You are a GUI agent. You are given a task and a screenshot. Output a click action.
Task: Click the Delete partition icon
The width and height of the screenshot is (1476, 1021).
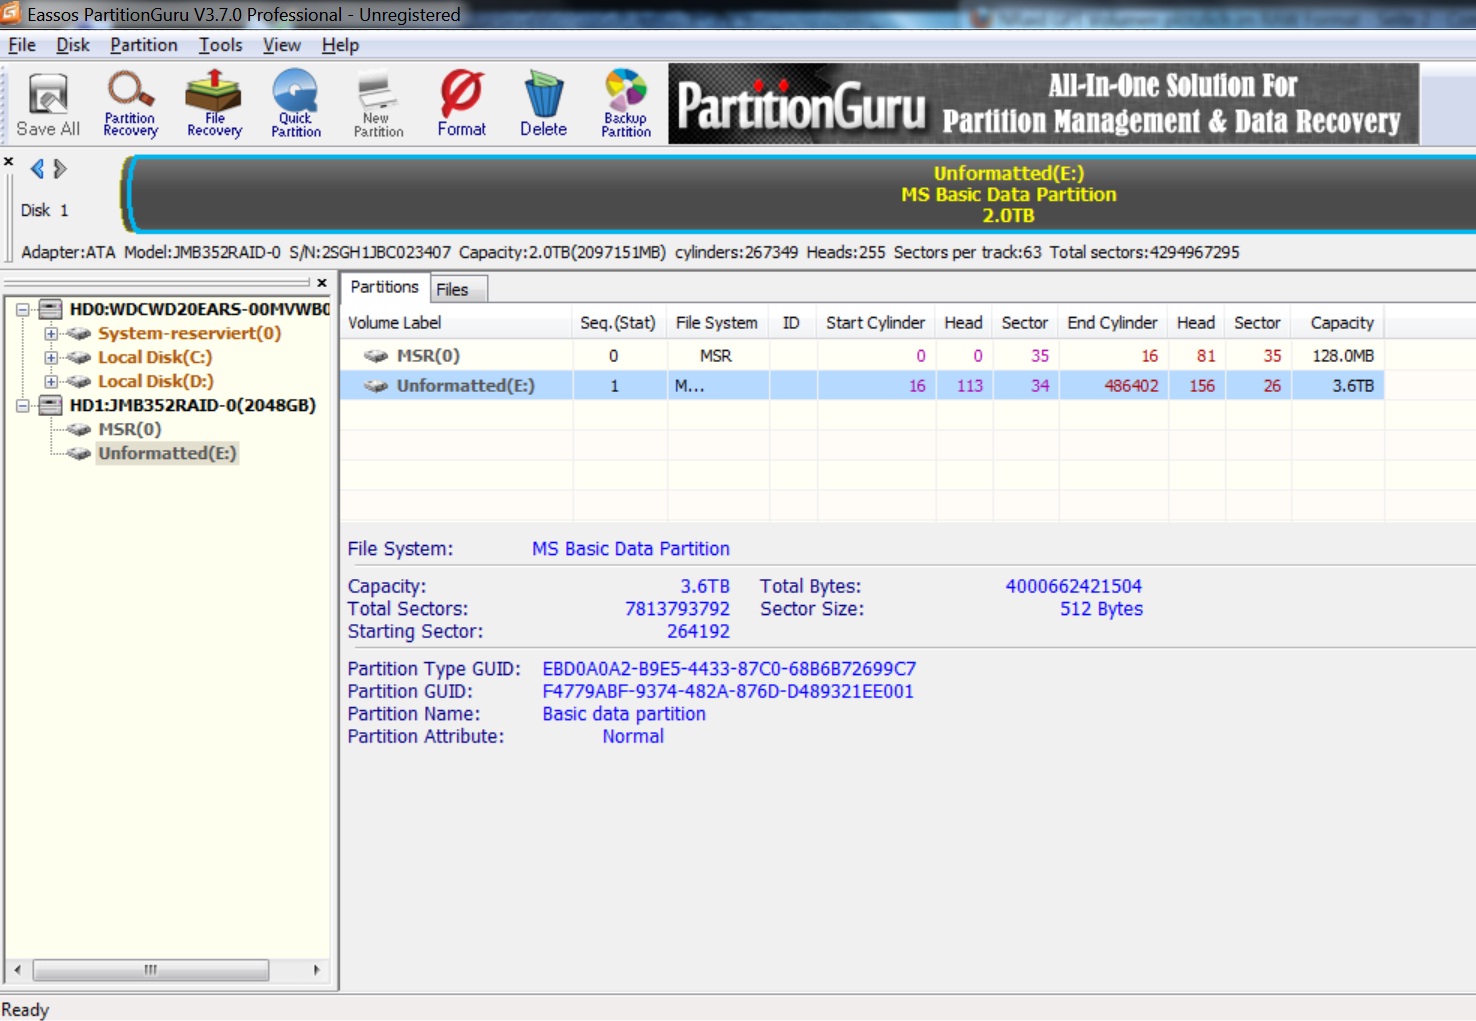point(543,104)
